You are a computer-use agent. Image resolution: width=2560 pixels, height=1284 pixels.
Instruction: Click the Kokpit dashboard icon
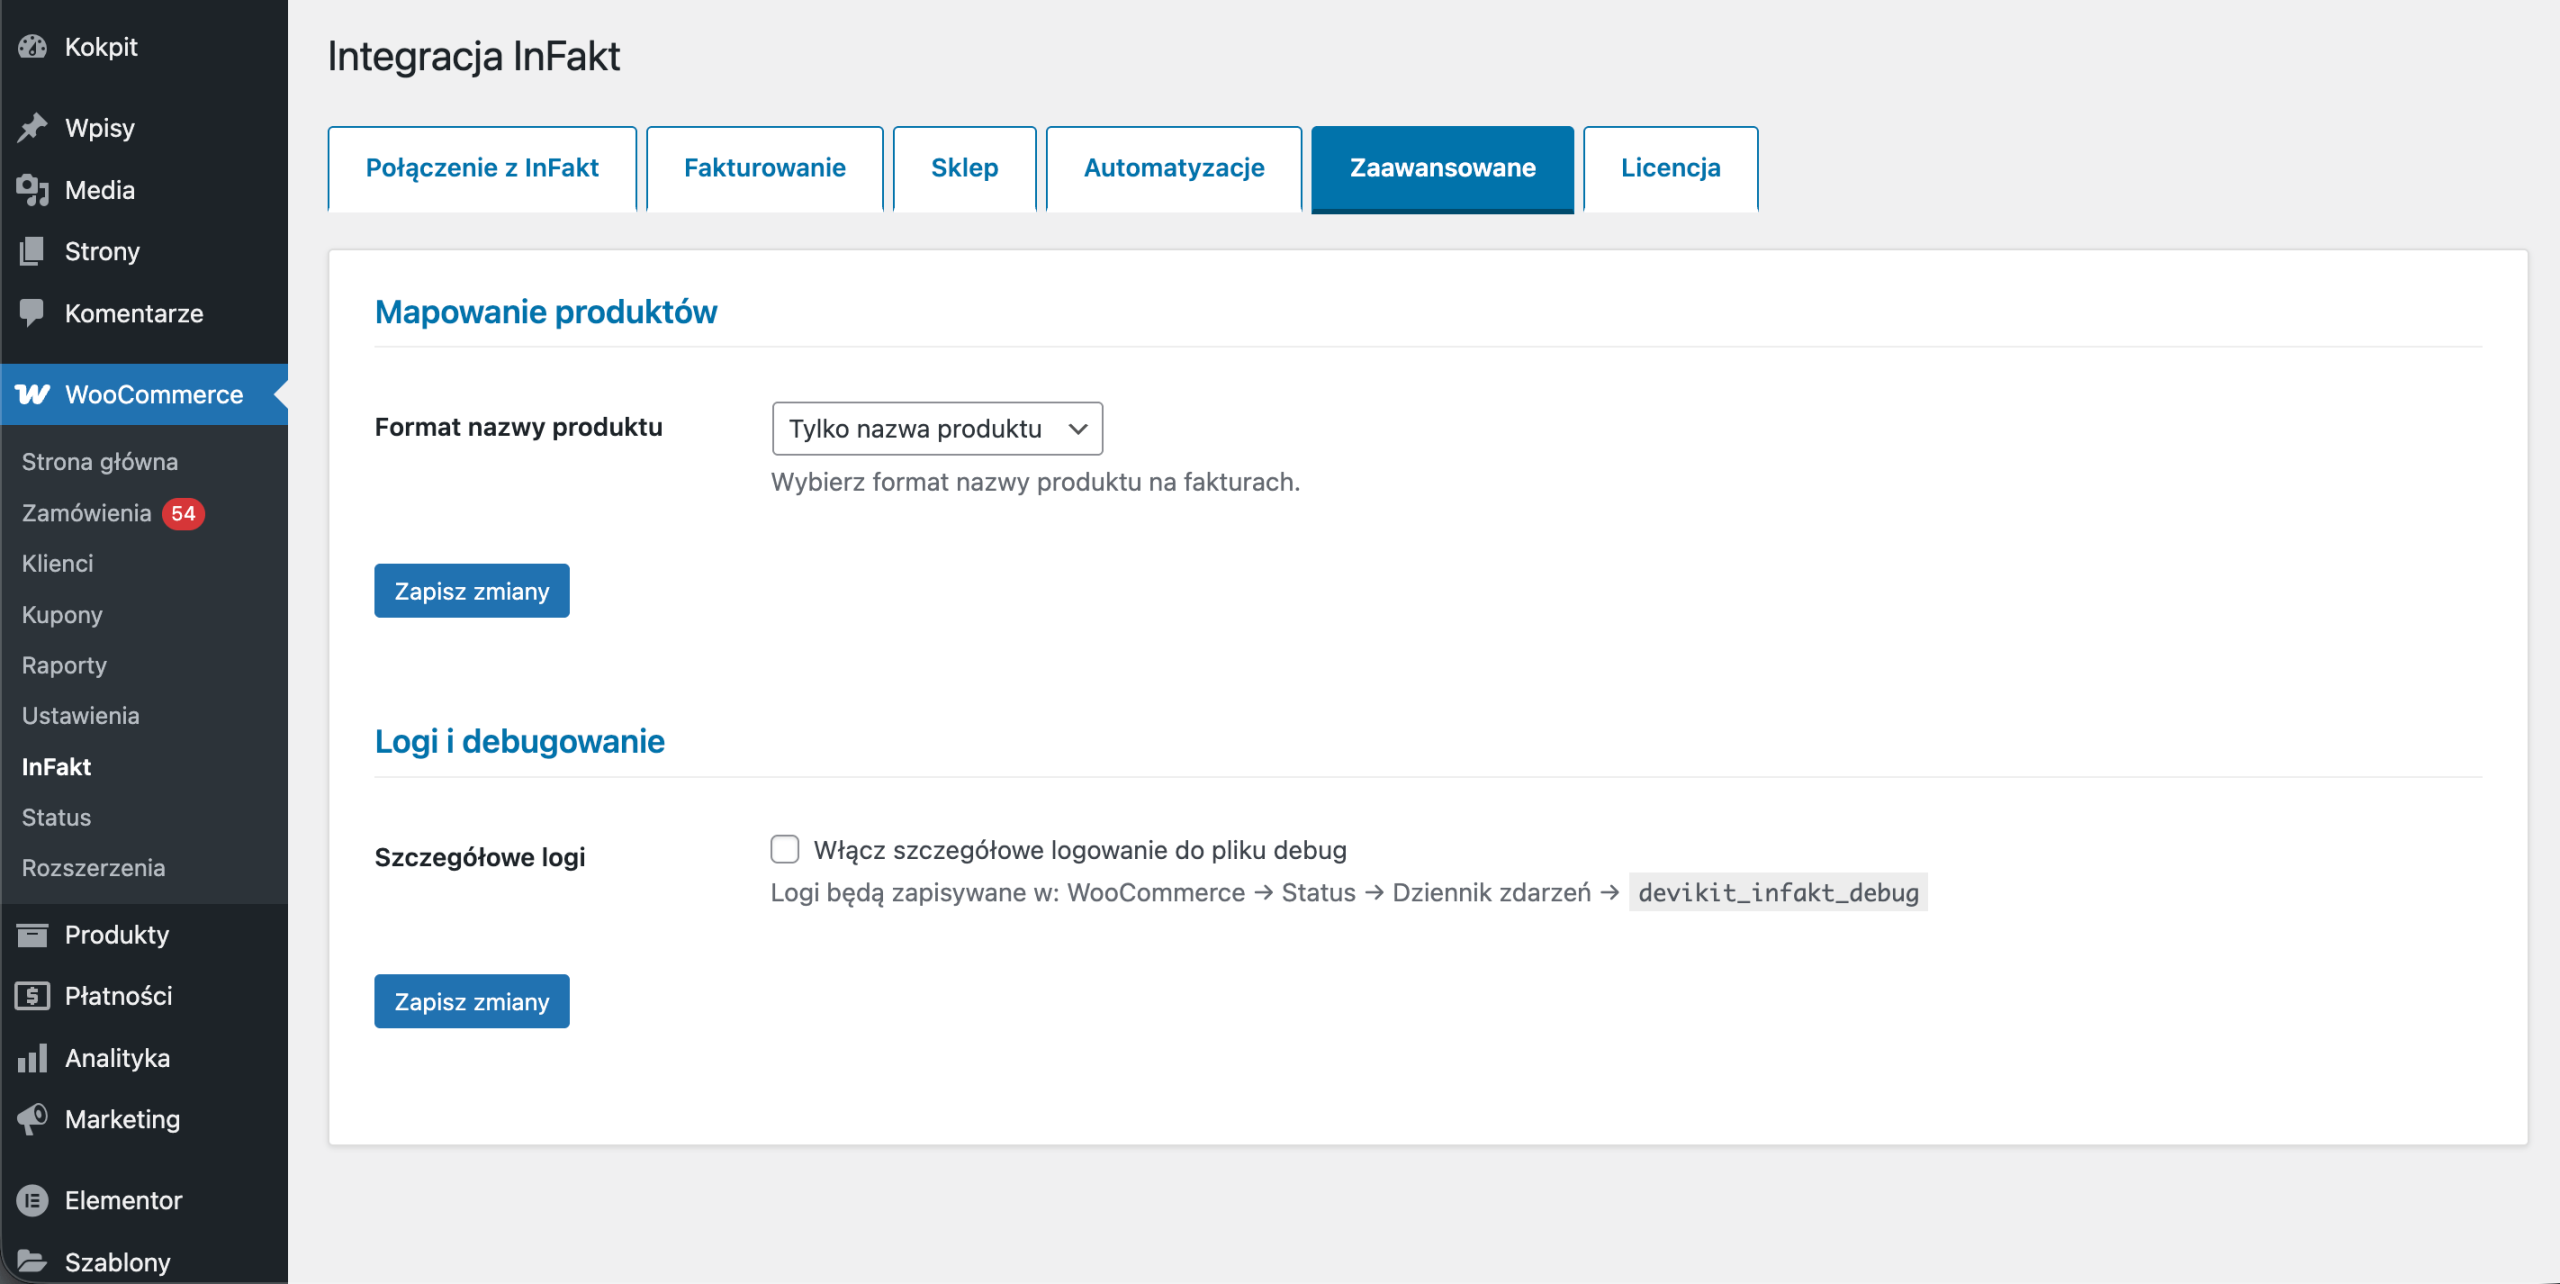tap(33, 47)
